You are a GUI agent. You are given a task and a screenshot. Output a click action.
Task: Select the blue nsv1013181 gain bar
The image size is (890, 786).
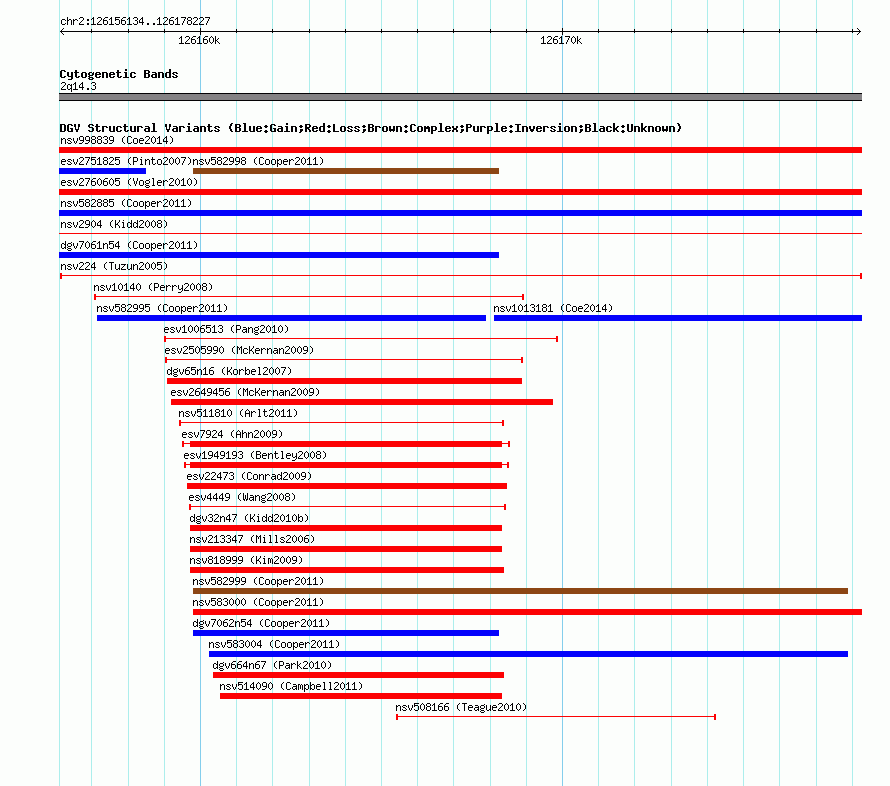678,318
